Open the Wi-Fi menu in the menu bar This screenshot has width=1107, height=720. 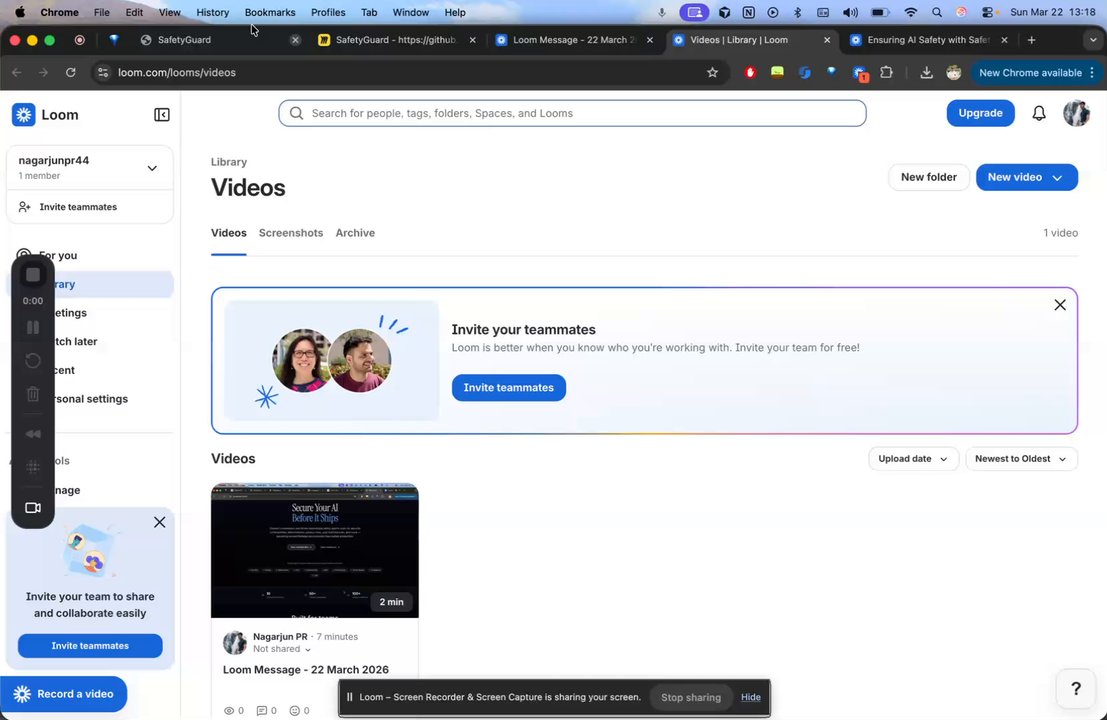(911, 13)
